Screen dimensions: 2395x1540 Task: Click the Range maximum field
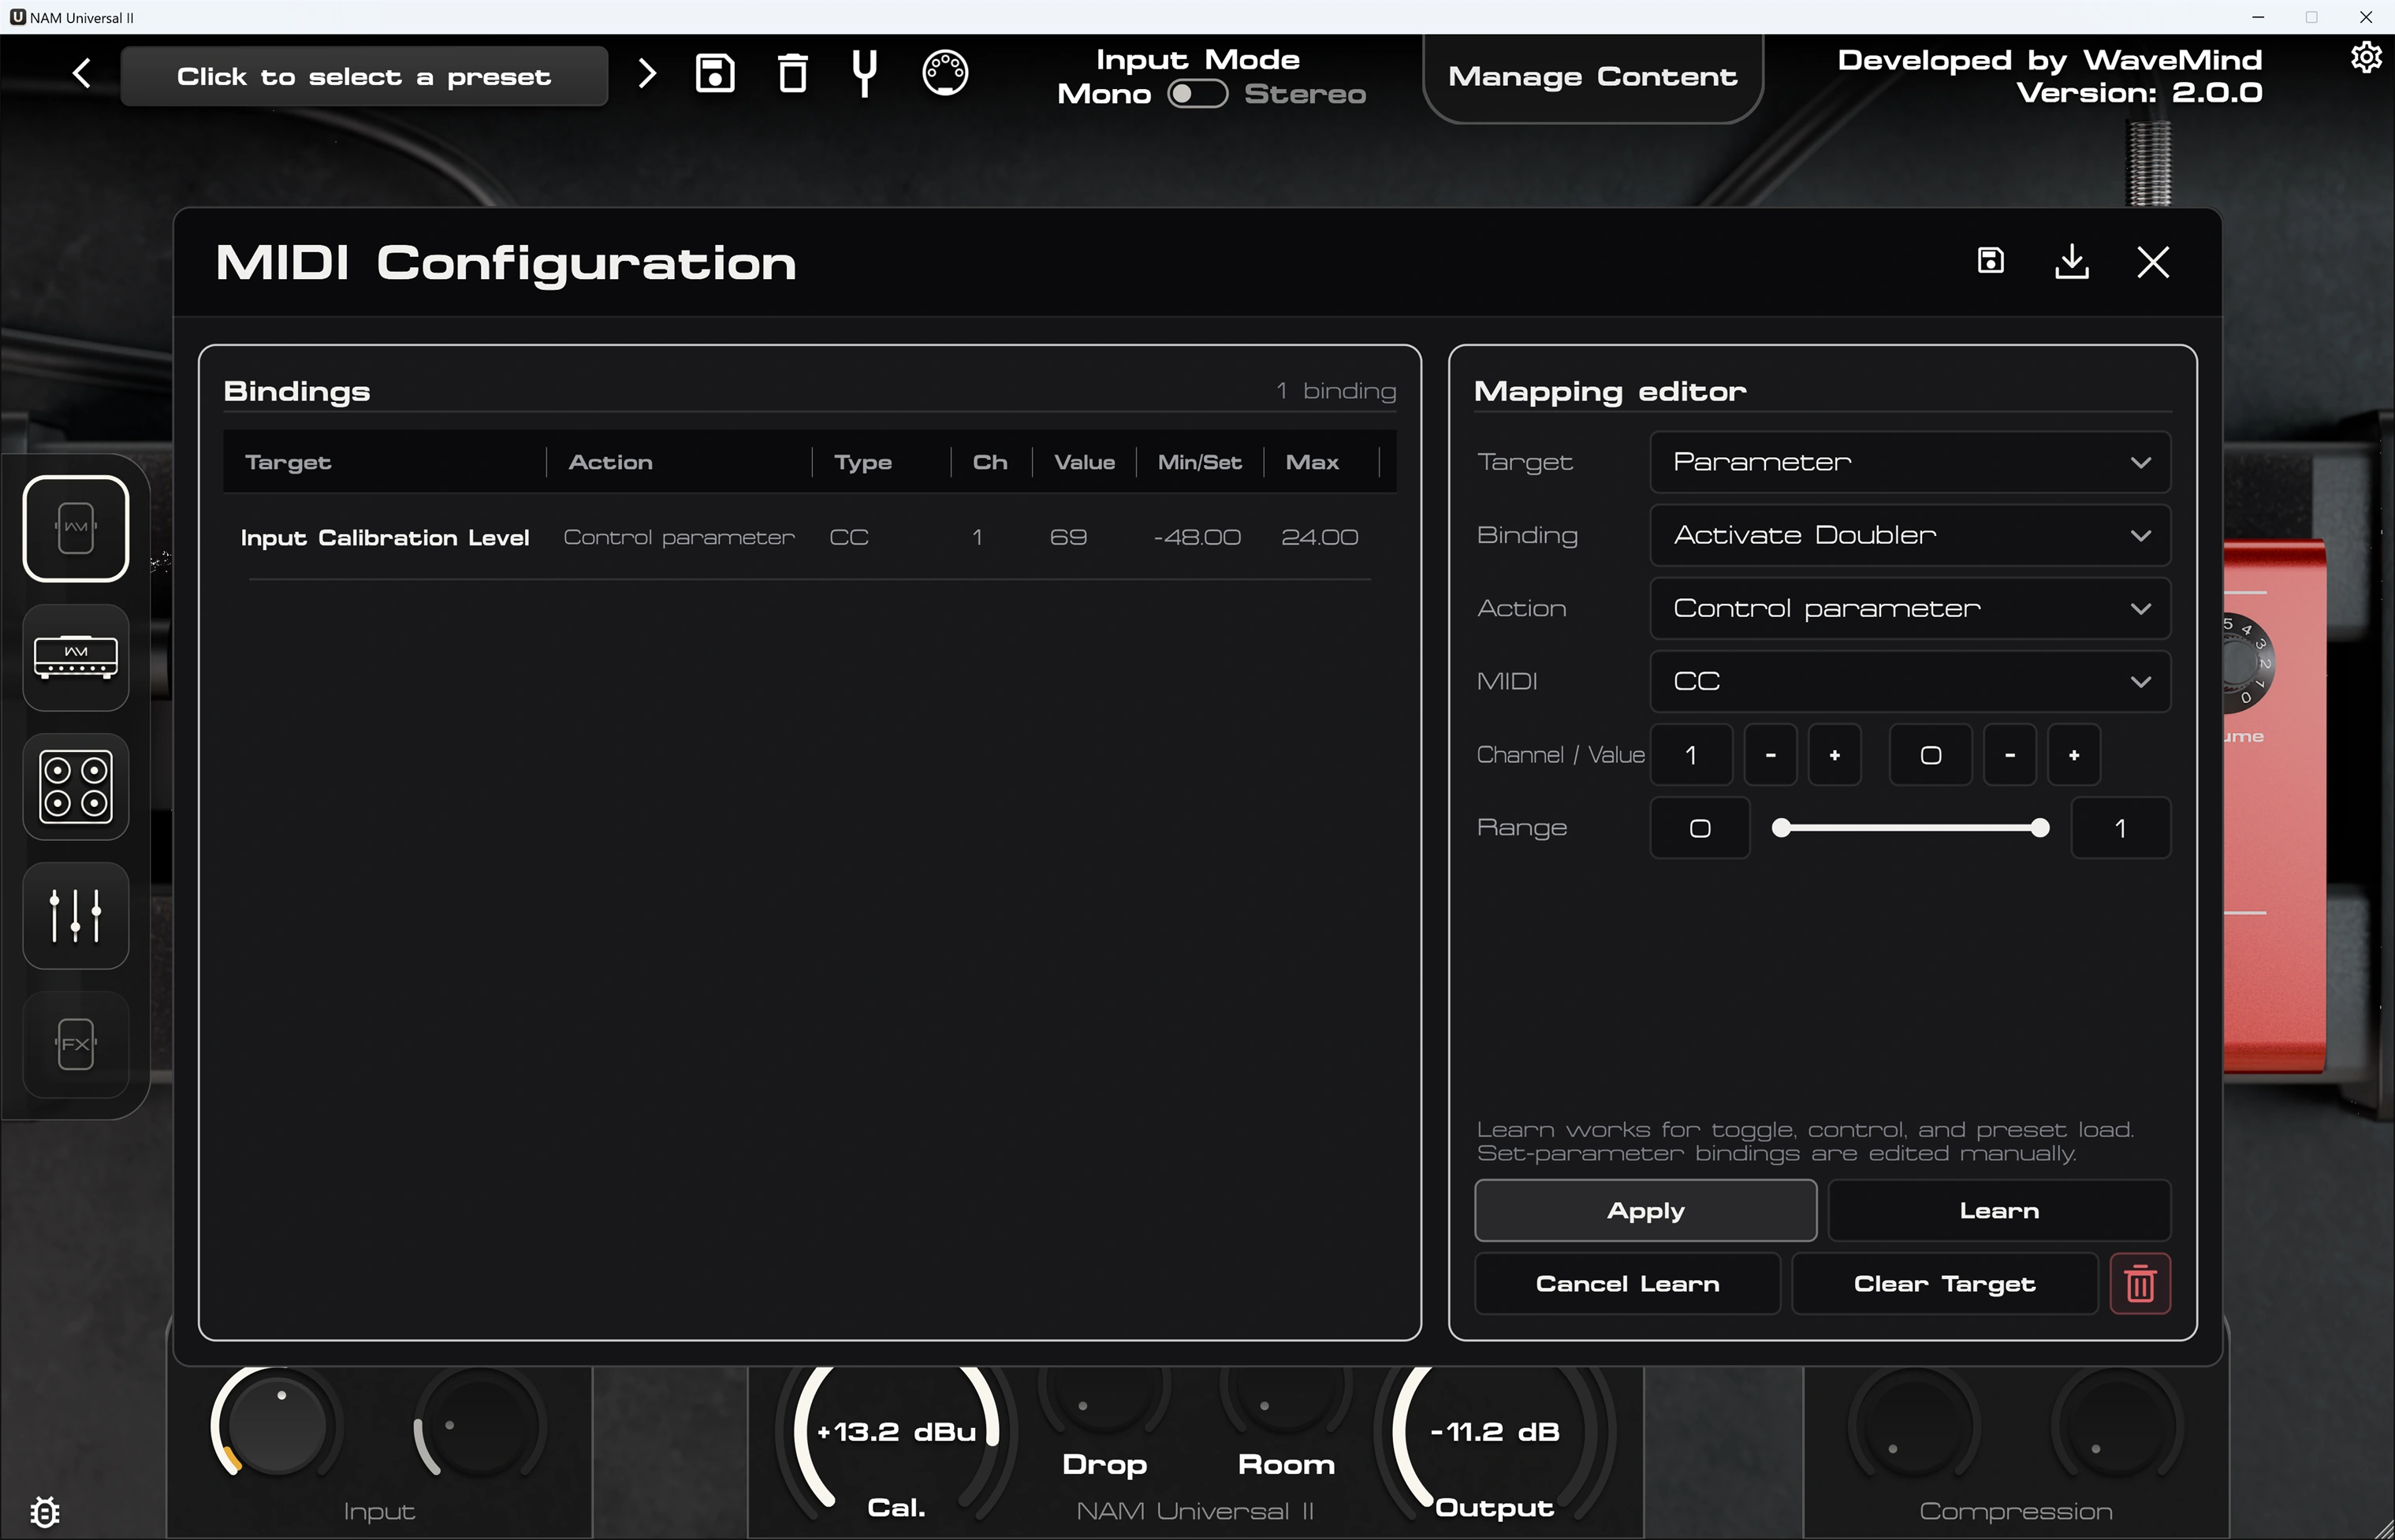tap(2121, 828)
